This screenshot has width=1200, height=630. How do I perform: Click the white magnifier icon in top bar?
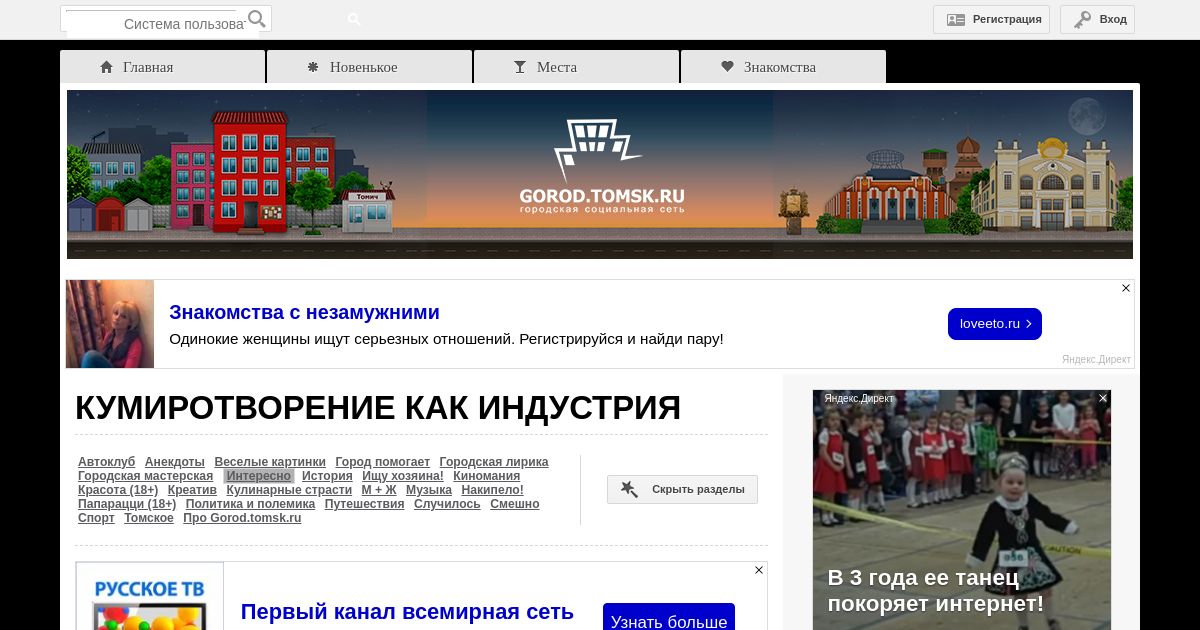(x=354, y=19)
